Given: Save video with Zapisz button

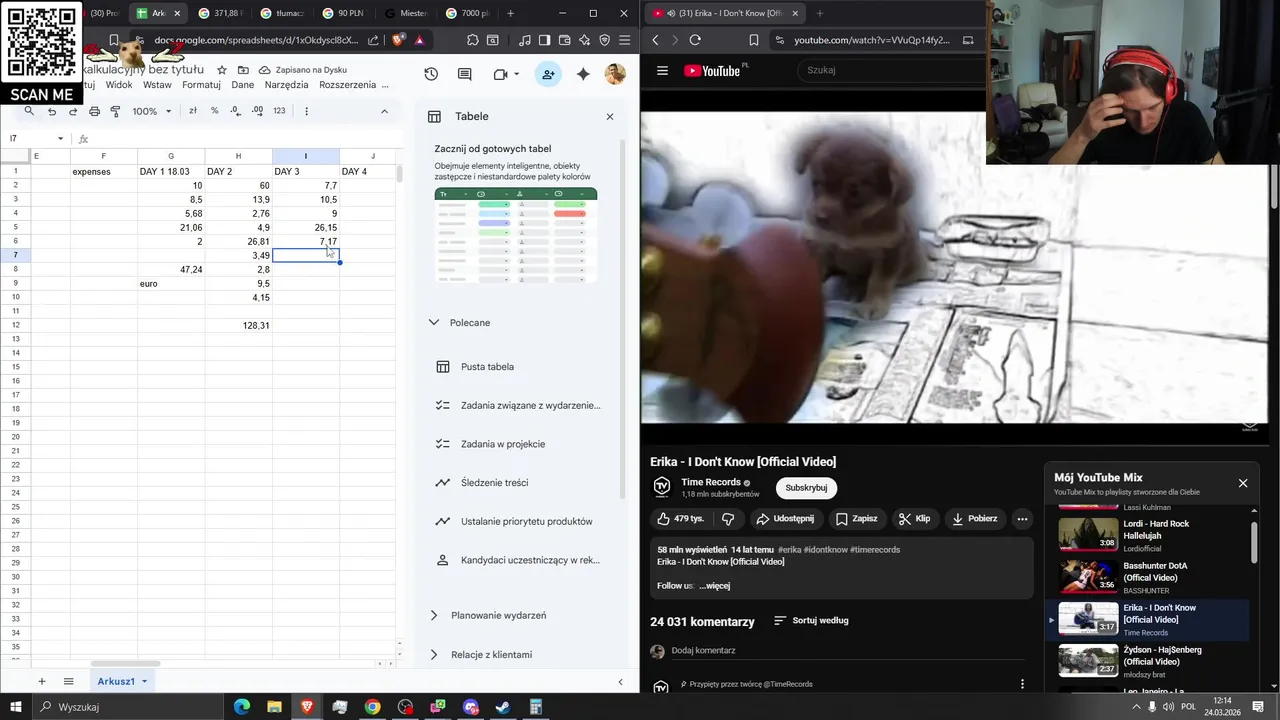Looking at the screenshot, I should coord(857,519).
